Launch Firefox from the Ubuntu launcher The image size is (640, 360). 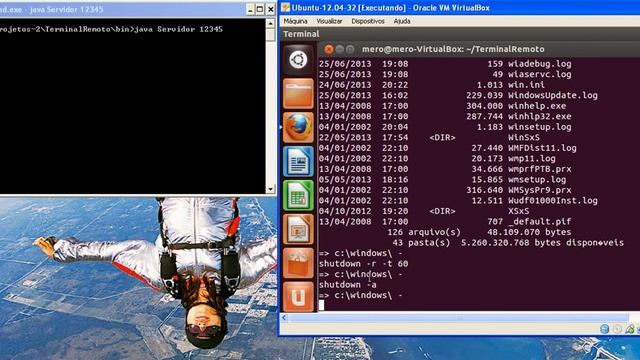[298, 127]
